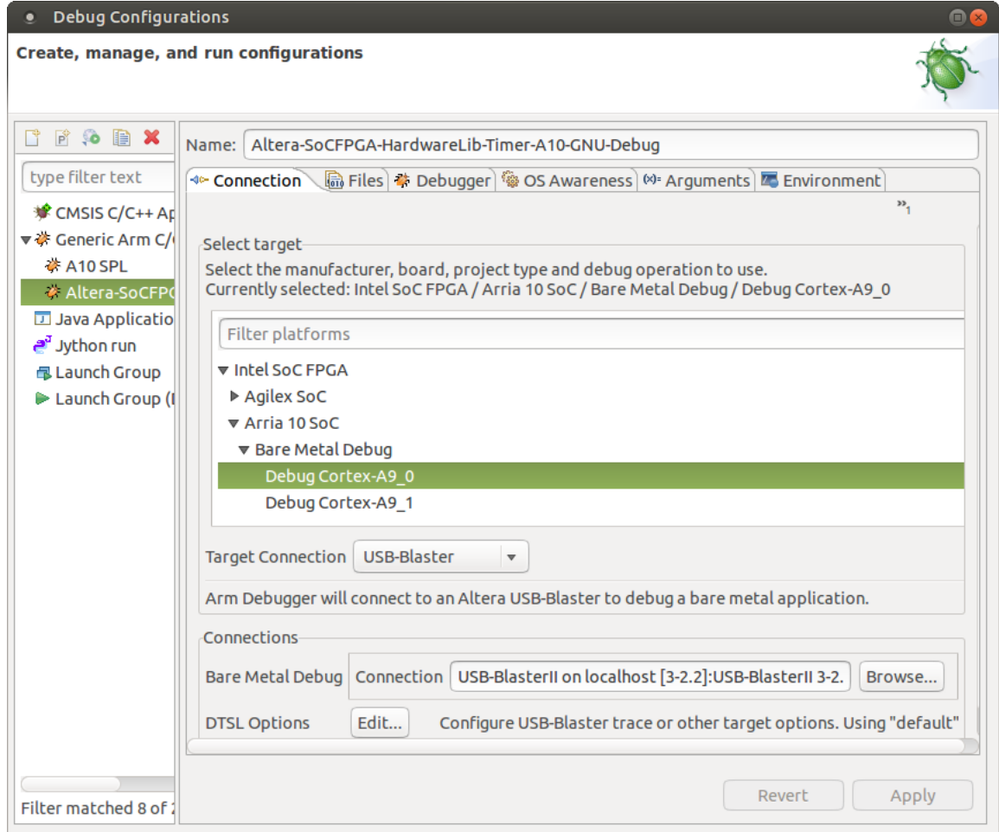Click the Launch Group icon

click(43, 372)
